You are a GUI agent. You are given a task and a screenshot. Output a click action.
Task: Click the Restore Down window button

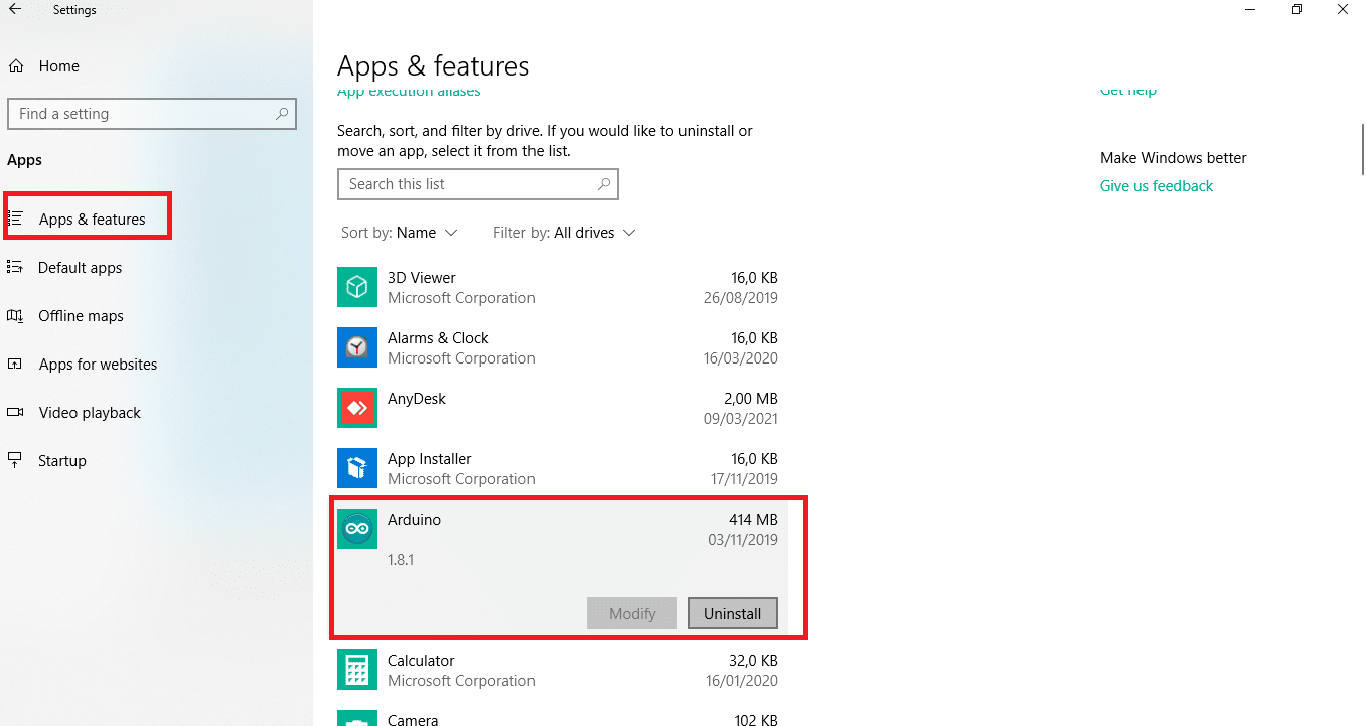(1297, 10)
